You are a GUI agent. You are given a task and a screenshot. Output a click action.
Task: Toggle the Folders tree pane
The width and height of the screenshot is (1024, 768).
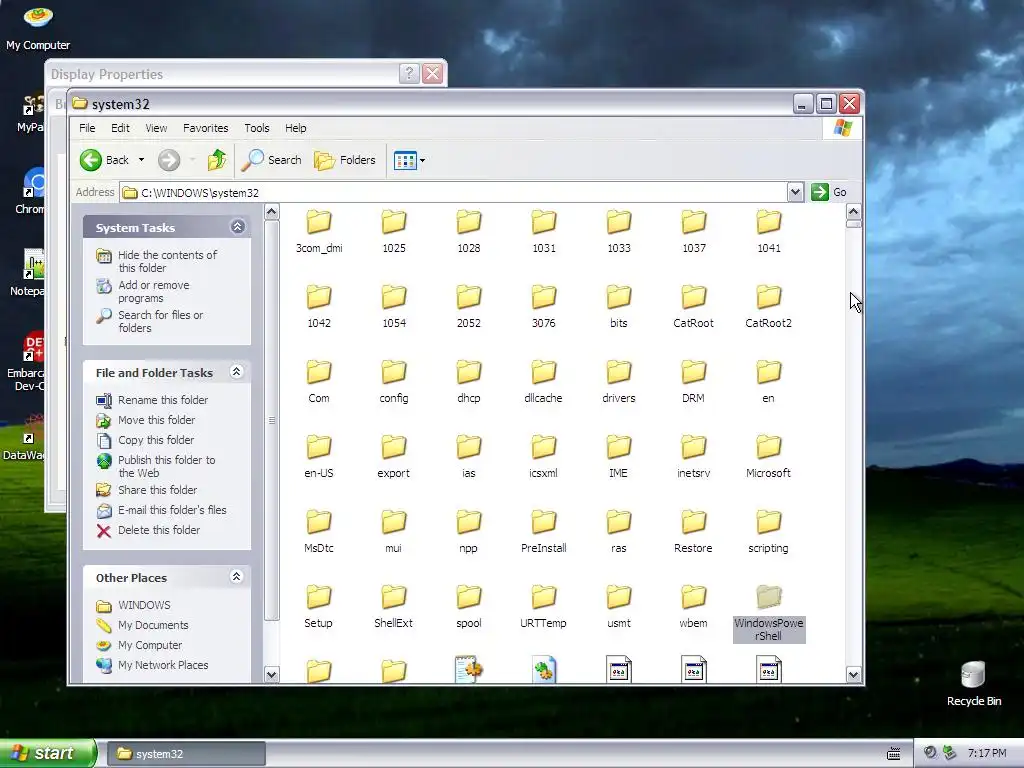pyautogui.click(x=345, y=160)
